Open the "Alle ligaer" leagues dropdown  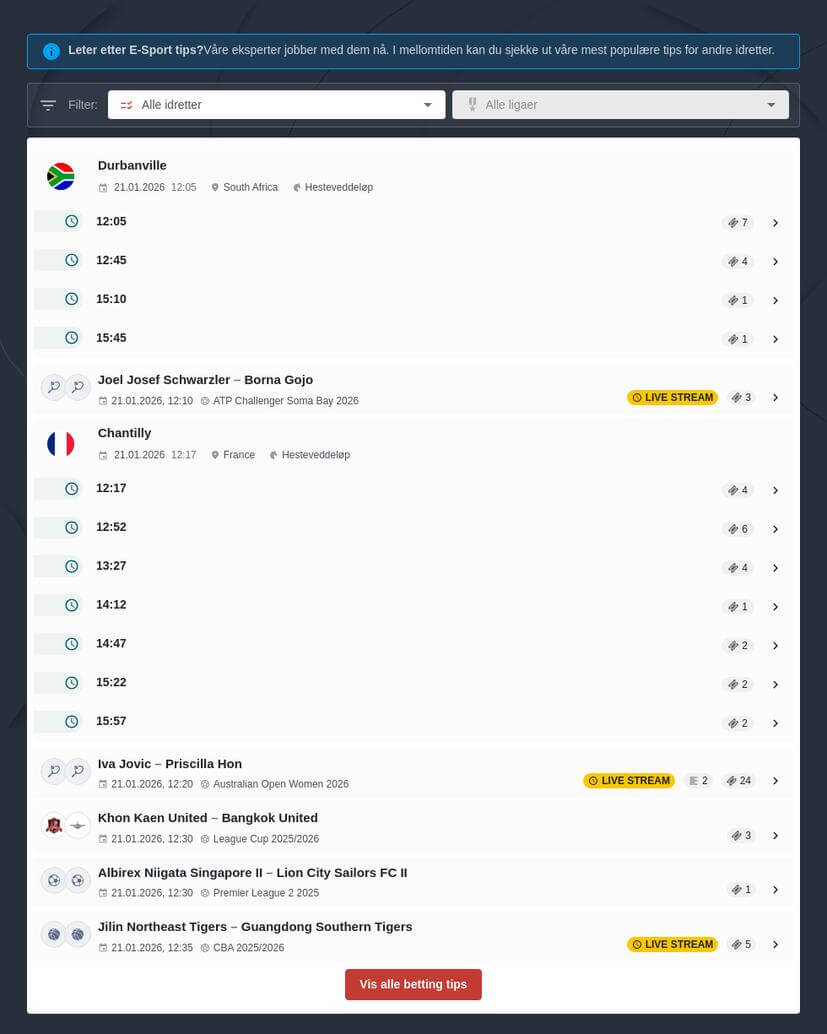620,104
